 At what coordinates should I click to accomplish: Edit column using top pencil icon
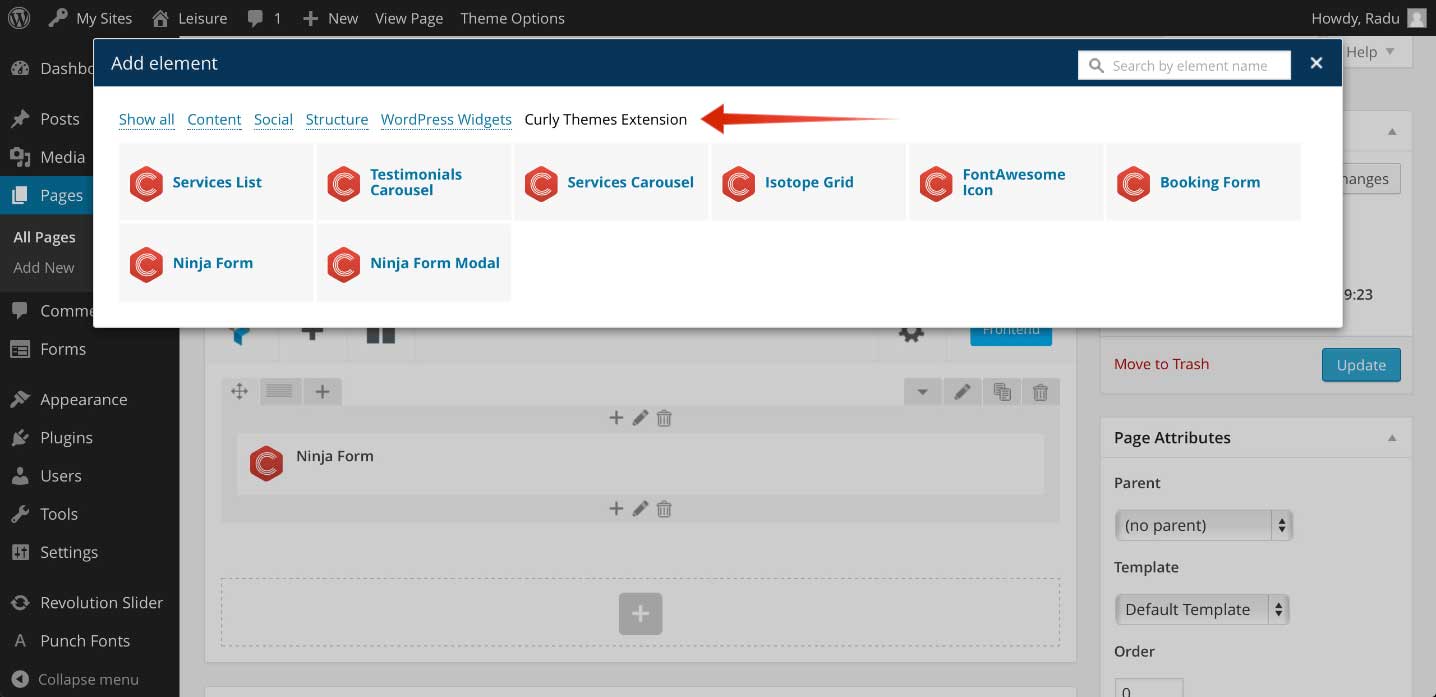pyautogui.click(x=641, y=418)
